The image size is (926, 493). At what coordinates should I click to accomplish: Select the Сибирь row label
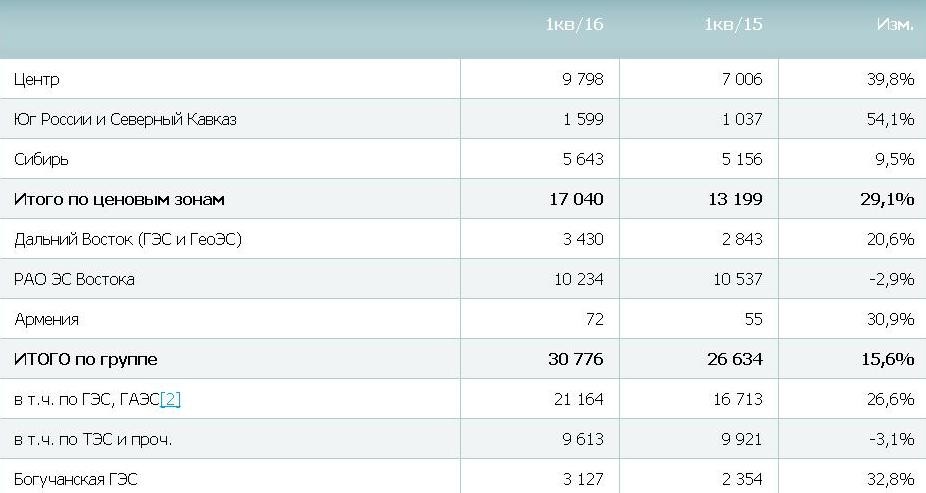[x=41, y=159]
